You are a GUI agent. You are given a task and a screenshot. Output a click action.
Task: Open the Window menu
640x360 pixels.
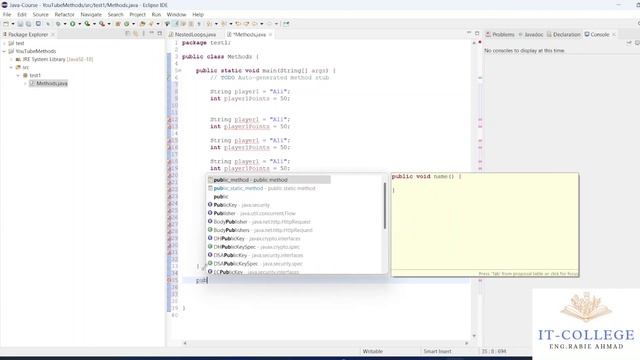pos(176,14)
